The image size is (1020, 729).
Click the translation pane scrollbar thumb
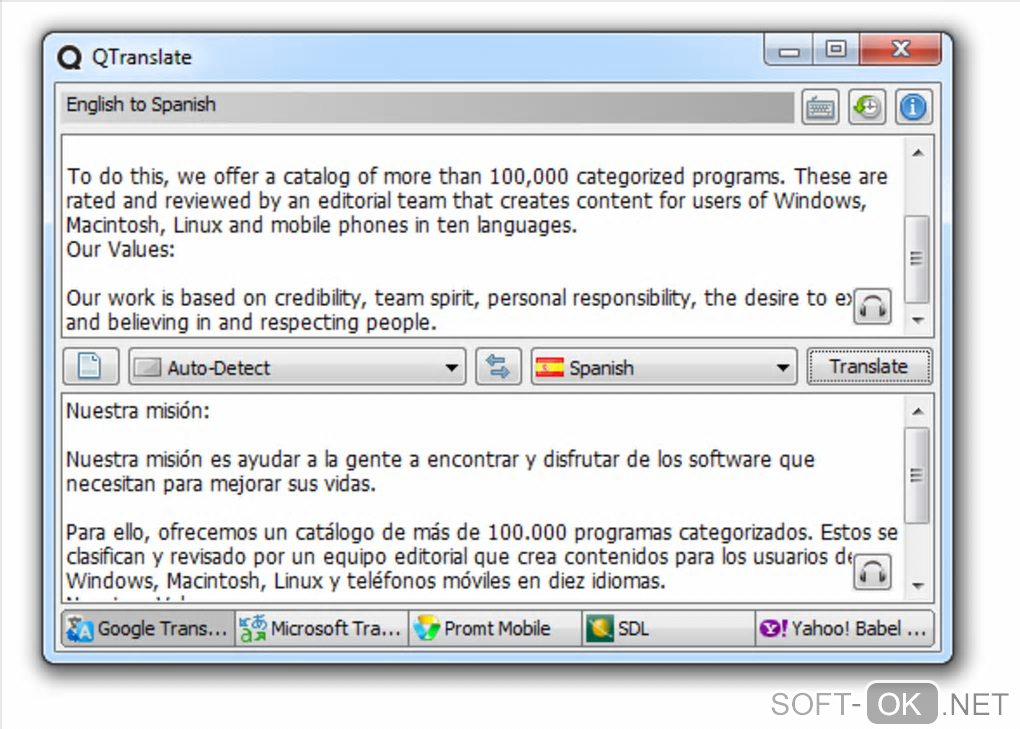click(917, 475)
